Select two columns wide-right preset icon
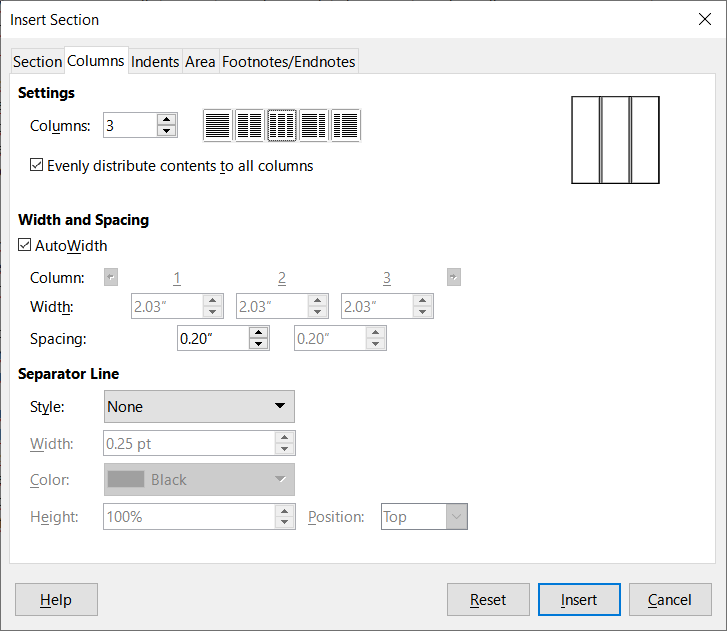The width and height of the screenshot is (727, 631). coord(346,126)
